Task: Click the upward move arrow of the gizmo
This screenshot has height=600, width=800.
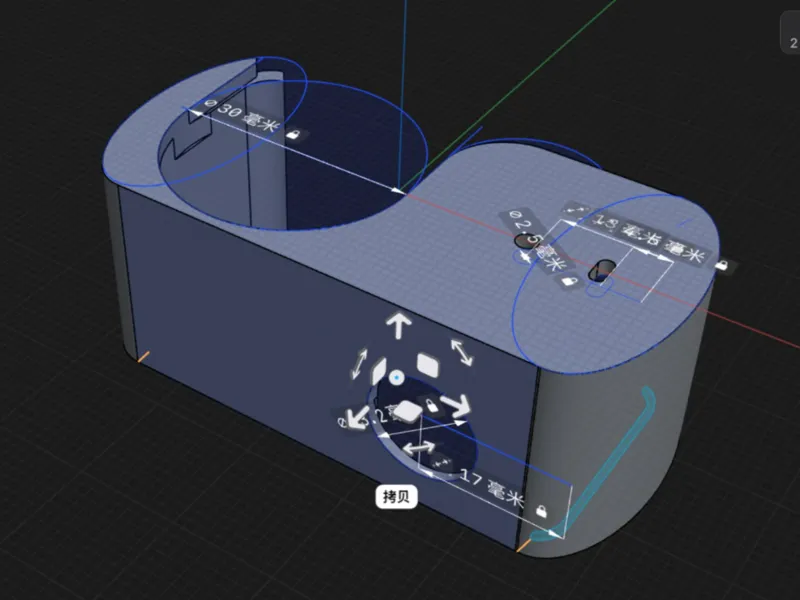Action: click(x=398, y=326)
